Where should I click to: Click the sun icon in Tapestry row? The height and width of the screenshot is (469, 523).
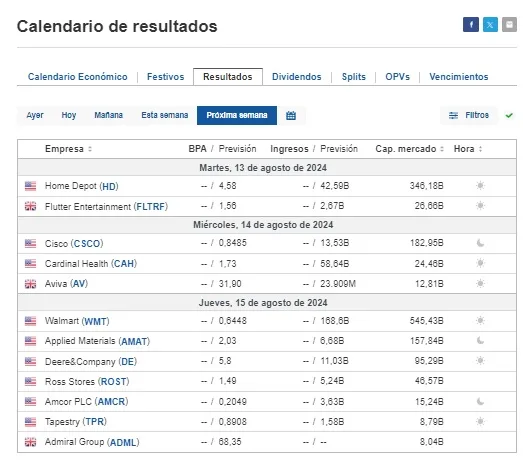coord(480,421)
